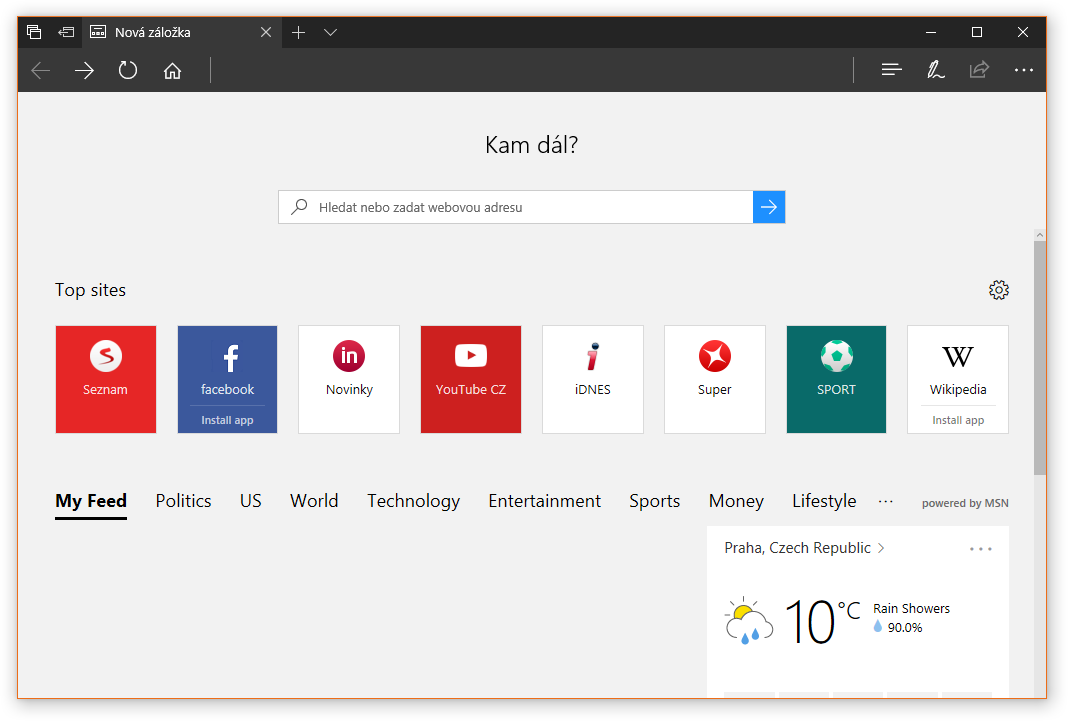
Task: Click the 10 °C temperature reading
Action: point(822,621)
